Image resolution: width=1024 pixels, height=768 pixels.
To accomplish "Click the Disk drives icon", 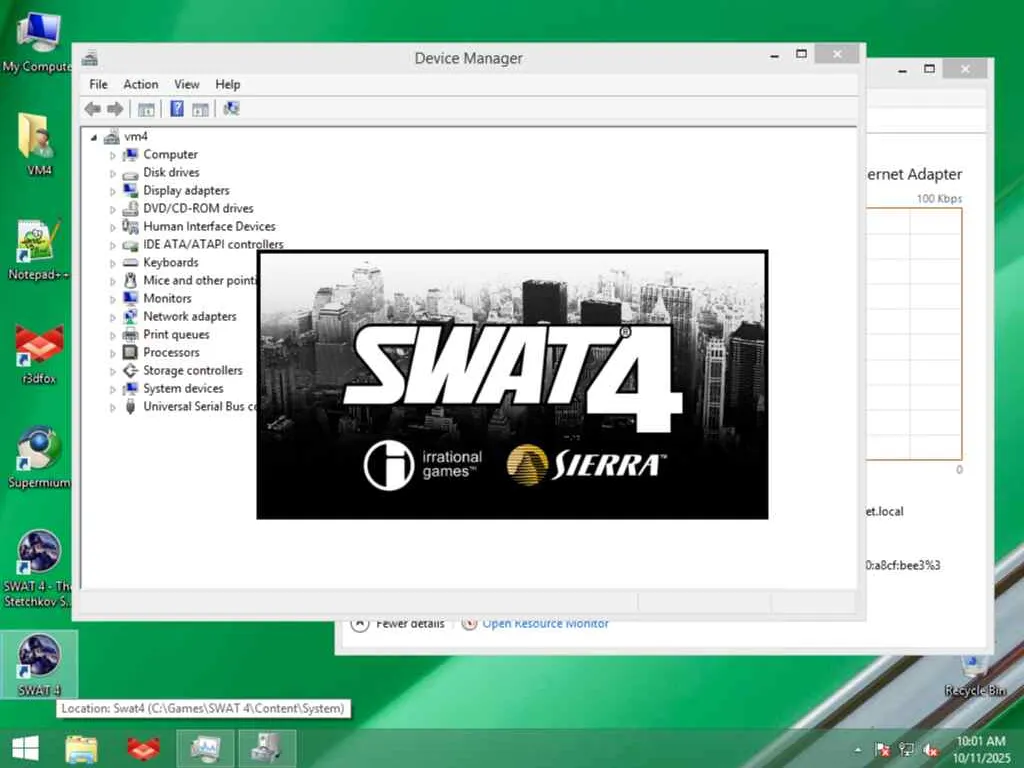I will click(131, 173).
